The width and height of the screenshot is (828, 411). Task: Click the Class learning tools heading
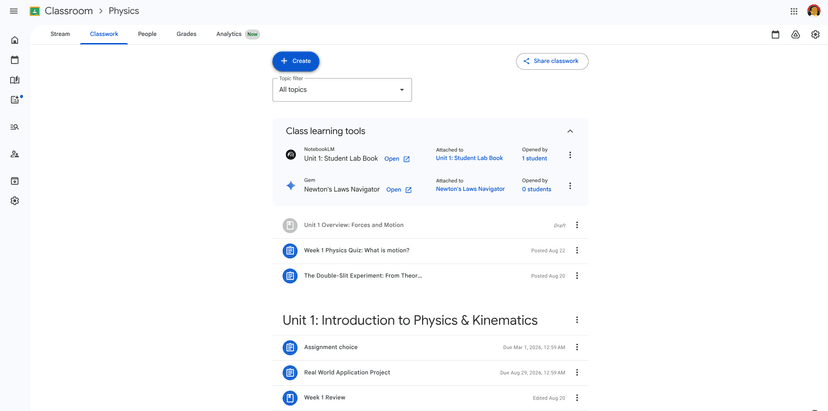point(325,131)
